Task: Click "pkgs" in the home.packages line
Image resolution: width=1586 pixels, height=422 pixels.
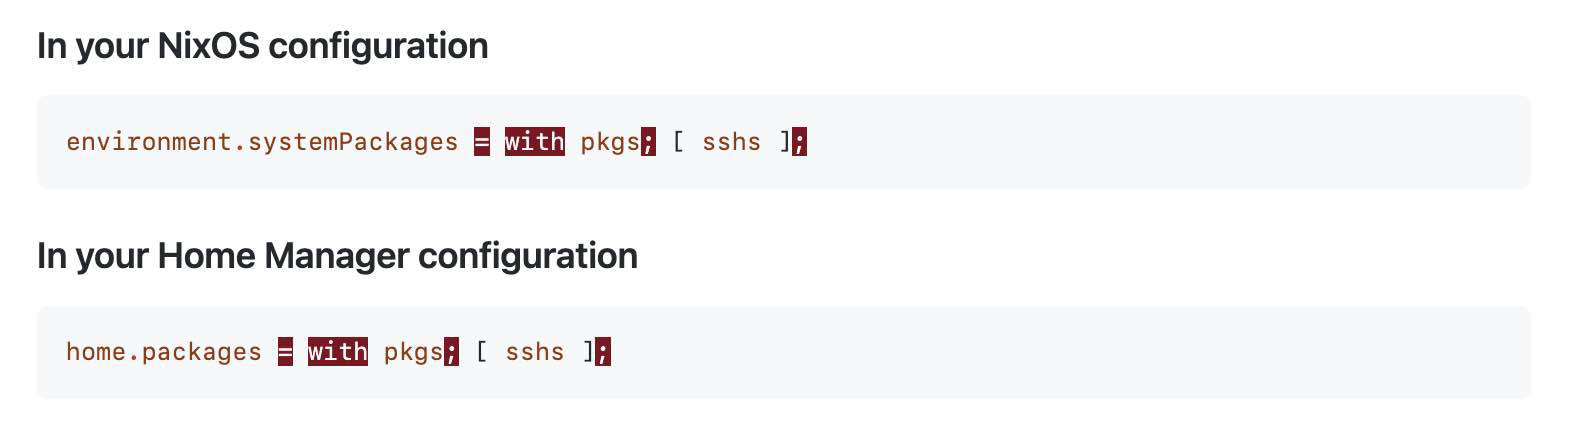Action: (x=413, y=352)
